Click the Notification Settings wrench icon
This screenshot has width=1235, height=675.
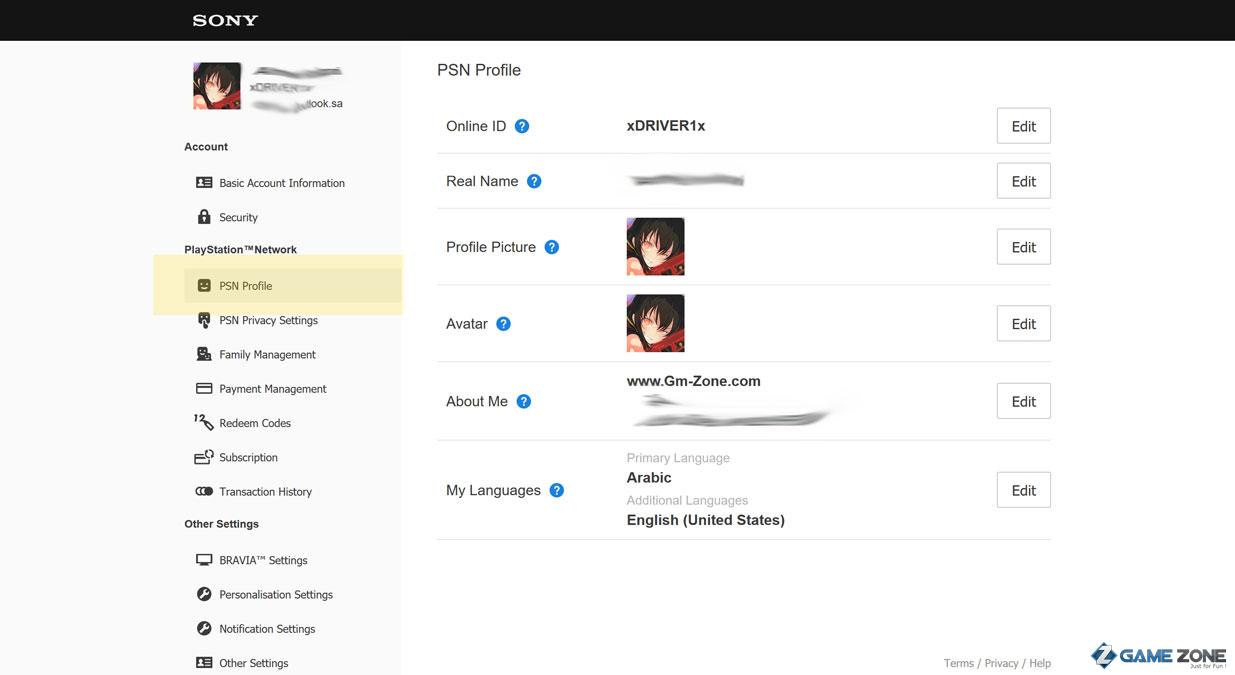(x=204, y=629)
